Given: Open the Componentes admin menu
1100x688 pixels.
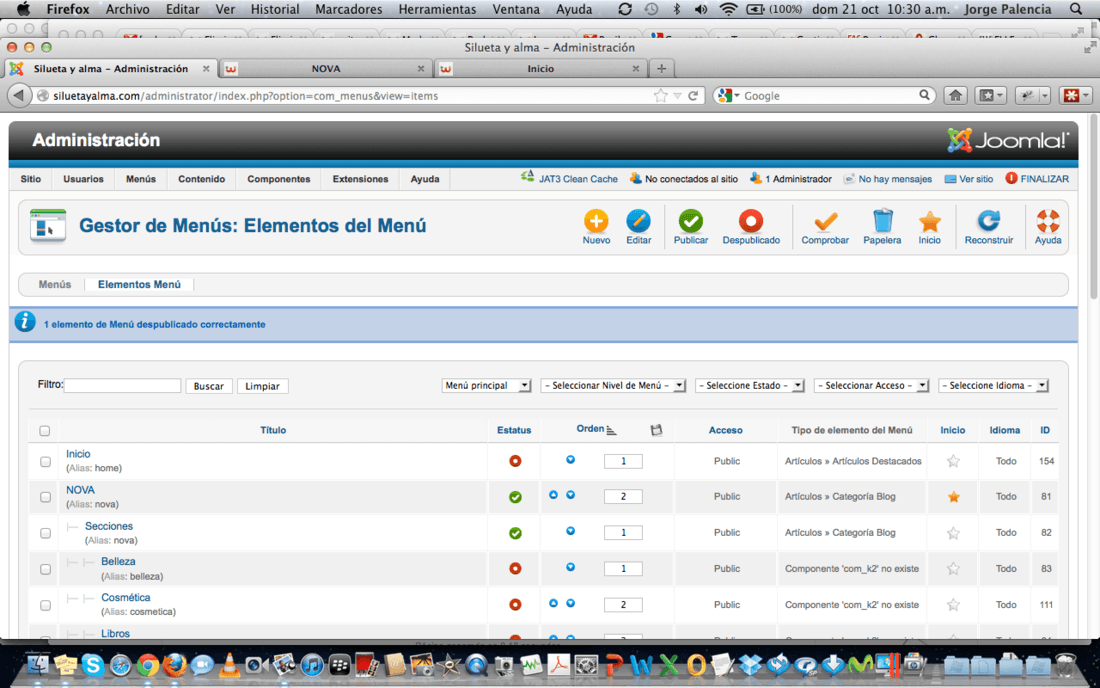Looking at the screenshot, I should (x=279, y=179).
